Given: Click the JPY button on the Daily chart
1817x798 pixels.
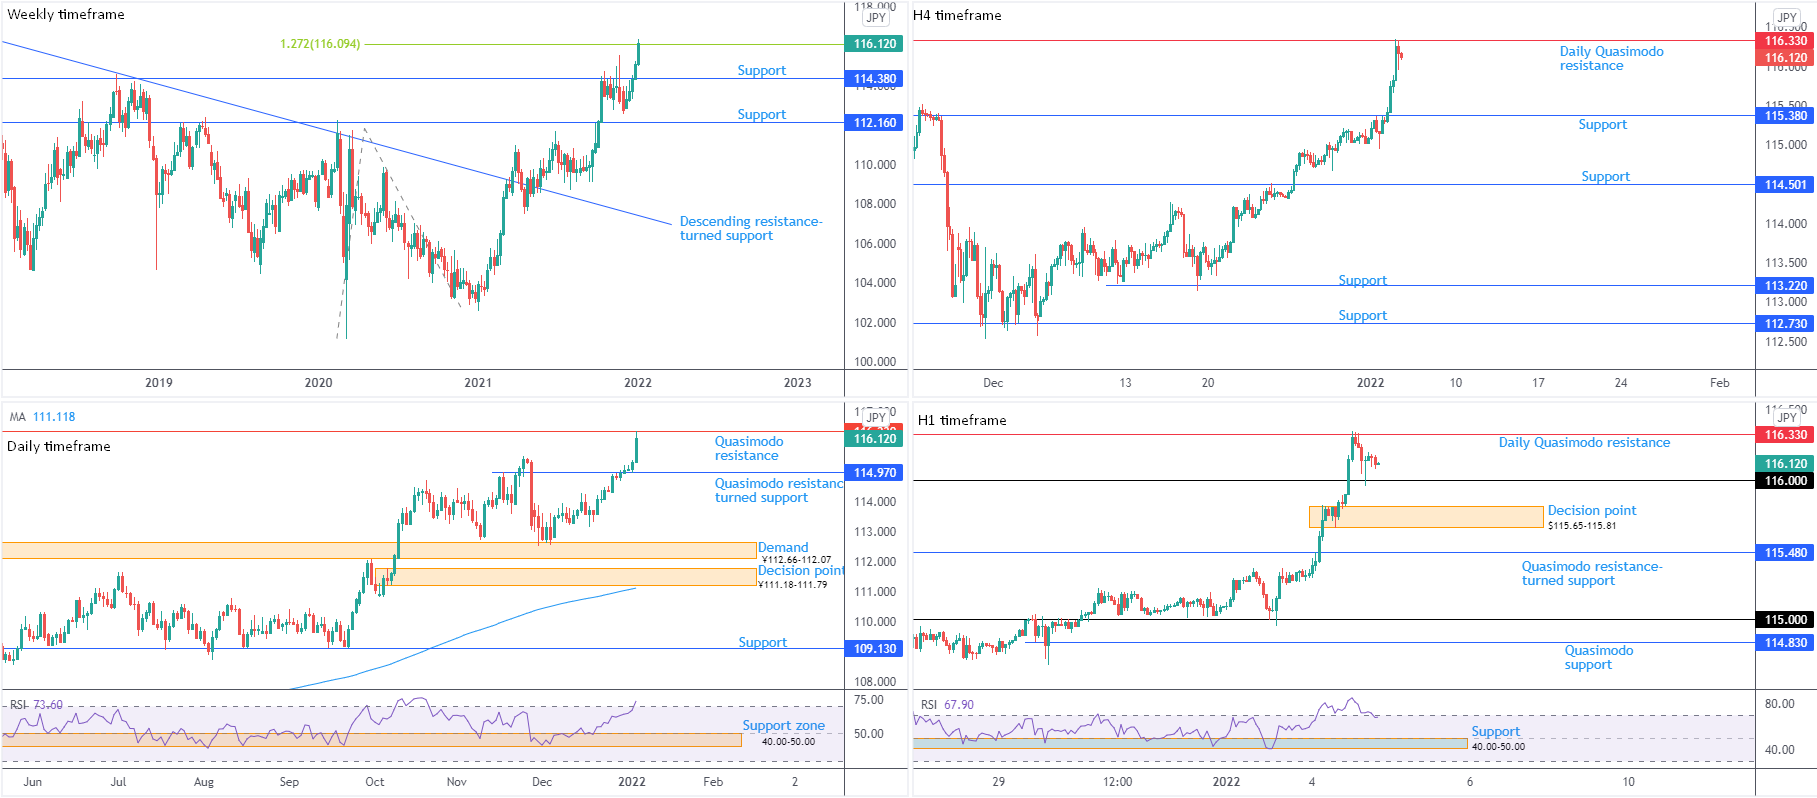Looking at the screenshot, I should 876,418.
